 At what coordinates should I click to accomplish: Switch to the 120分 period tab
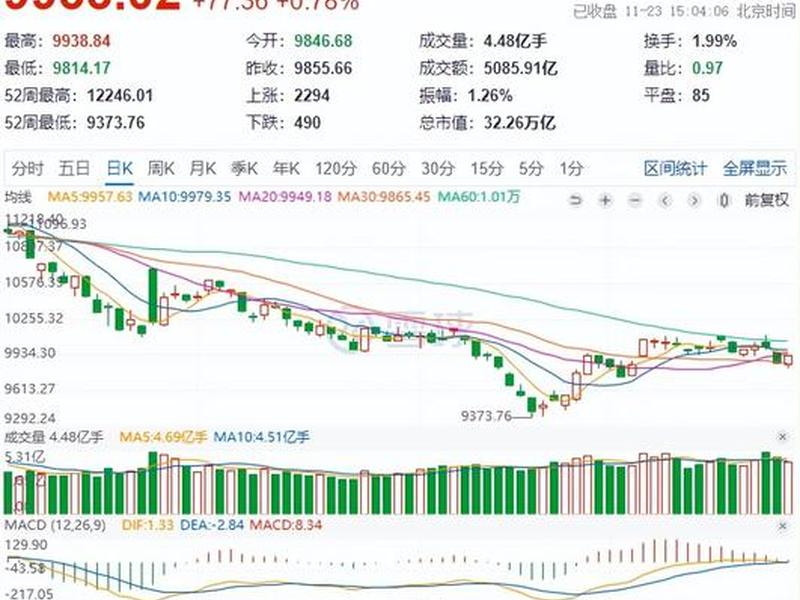click(336, 168)
